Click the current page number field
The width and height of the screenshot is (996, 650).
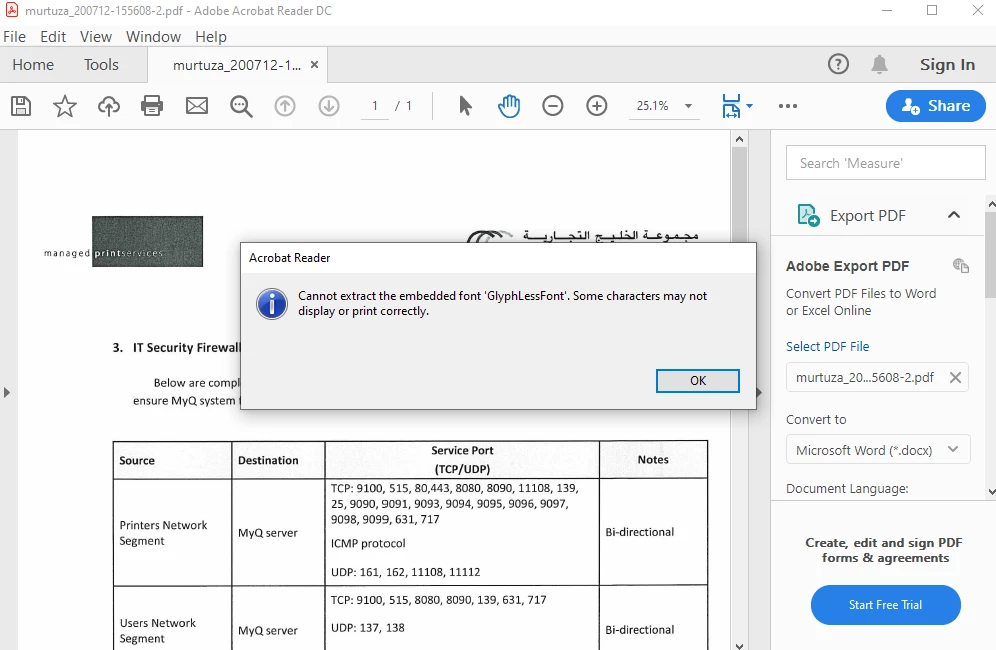click(375, 106)
